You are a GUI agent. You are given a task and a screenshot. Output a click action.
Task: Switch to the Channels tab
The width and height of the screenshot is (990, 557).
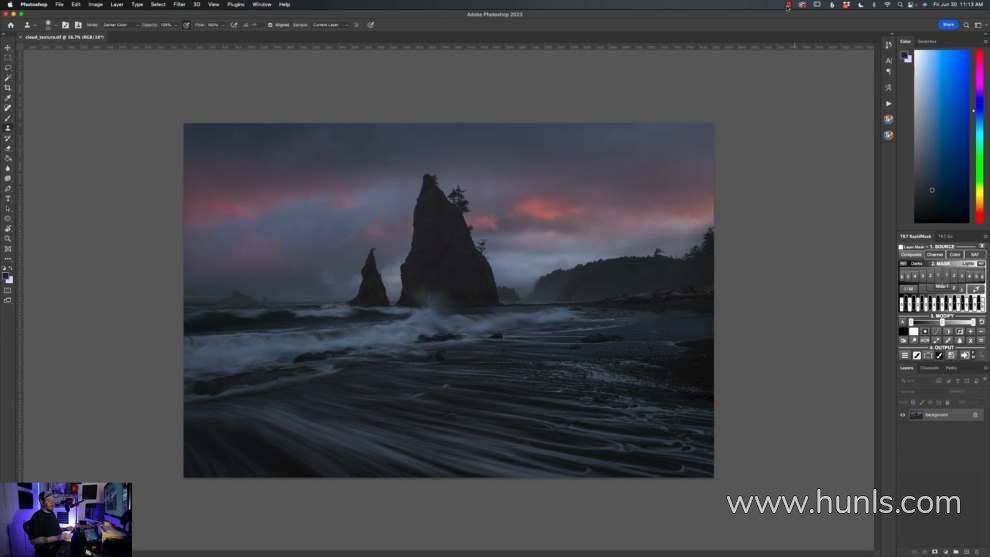(929, 368)
